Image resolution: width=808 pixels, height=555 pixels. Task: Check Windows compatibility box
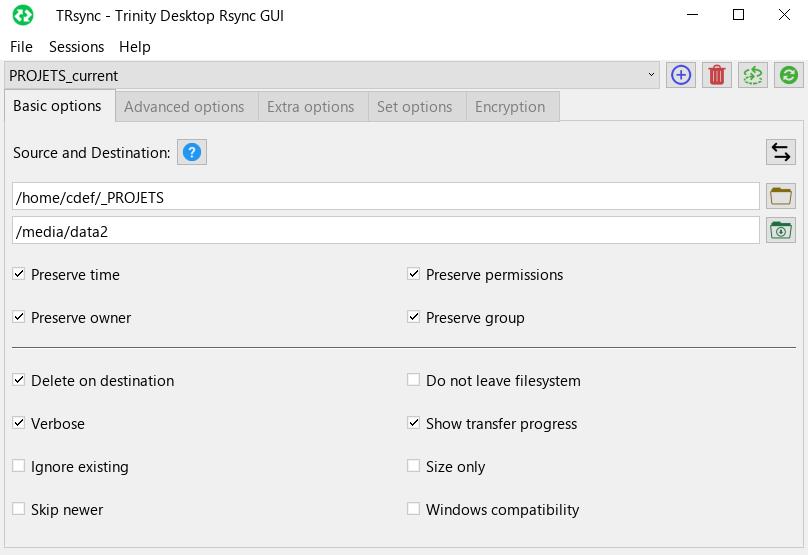point(413,509)
